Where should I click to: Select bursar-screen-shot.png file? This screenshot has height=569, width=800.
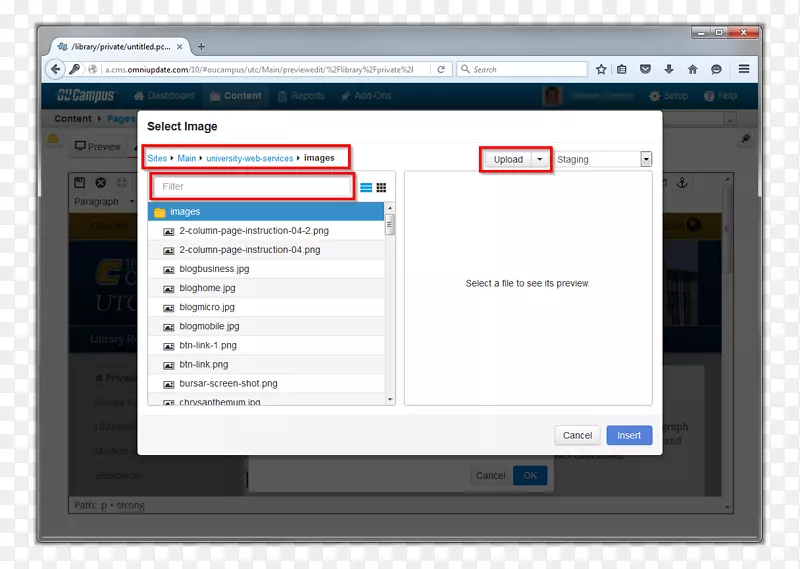click(x=266, y=383)
